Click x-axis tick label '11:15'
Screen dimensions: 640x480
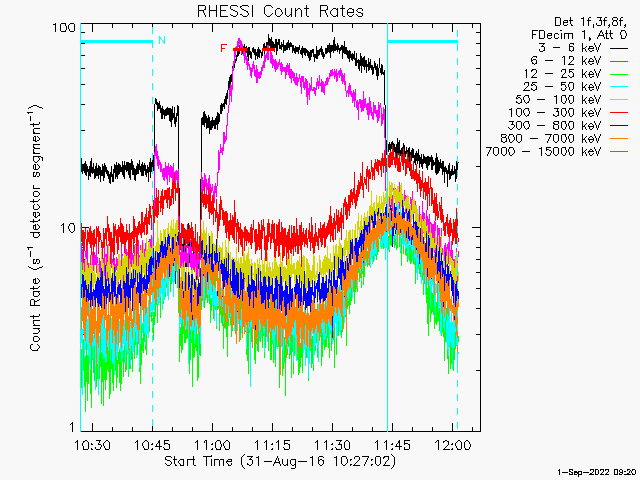[272, 445]
